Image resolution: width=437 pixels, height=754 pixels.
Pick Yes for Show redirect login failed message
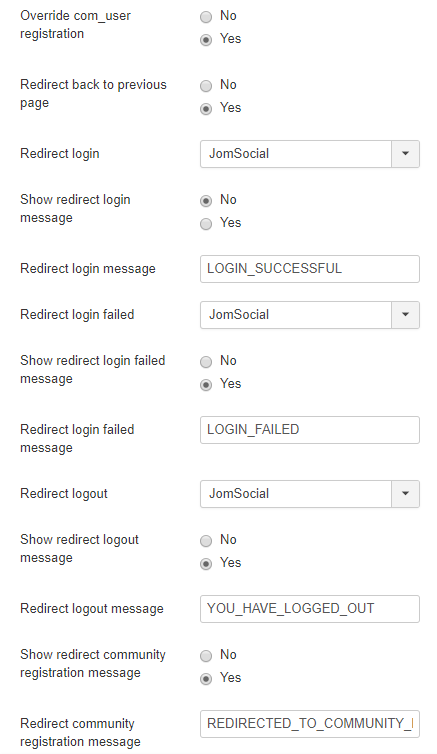[x=206, y=385]
